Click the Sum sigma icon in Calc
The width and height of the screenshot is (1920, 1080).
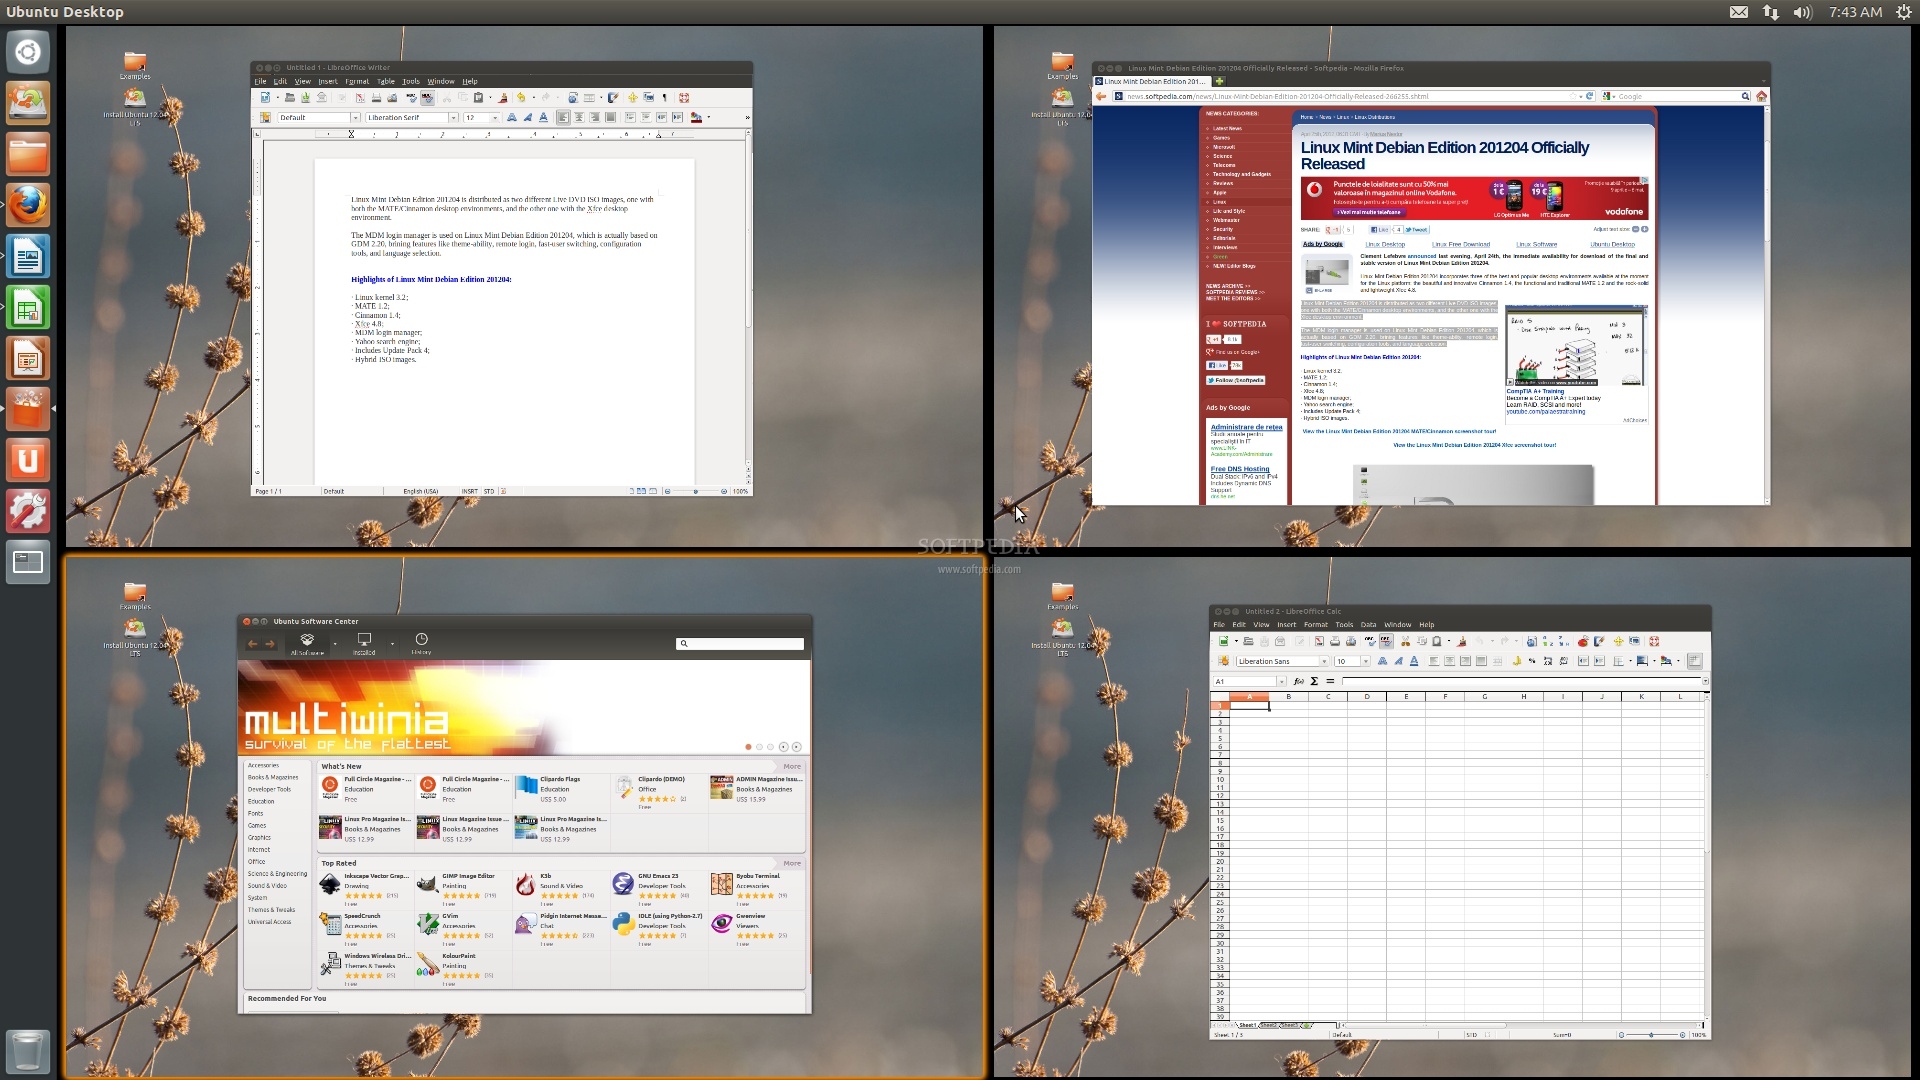(1314, 681)
